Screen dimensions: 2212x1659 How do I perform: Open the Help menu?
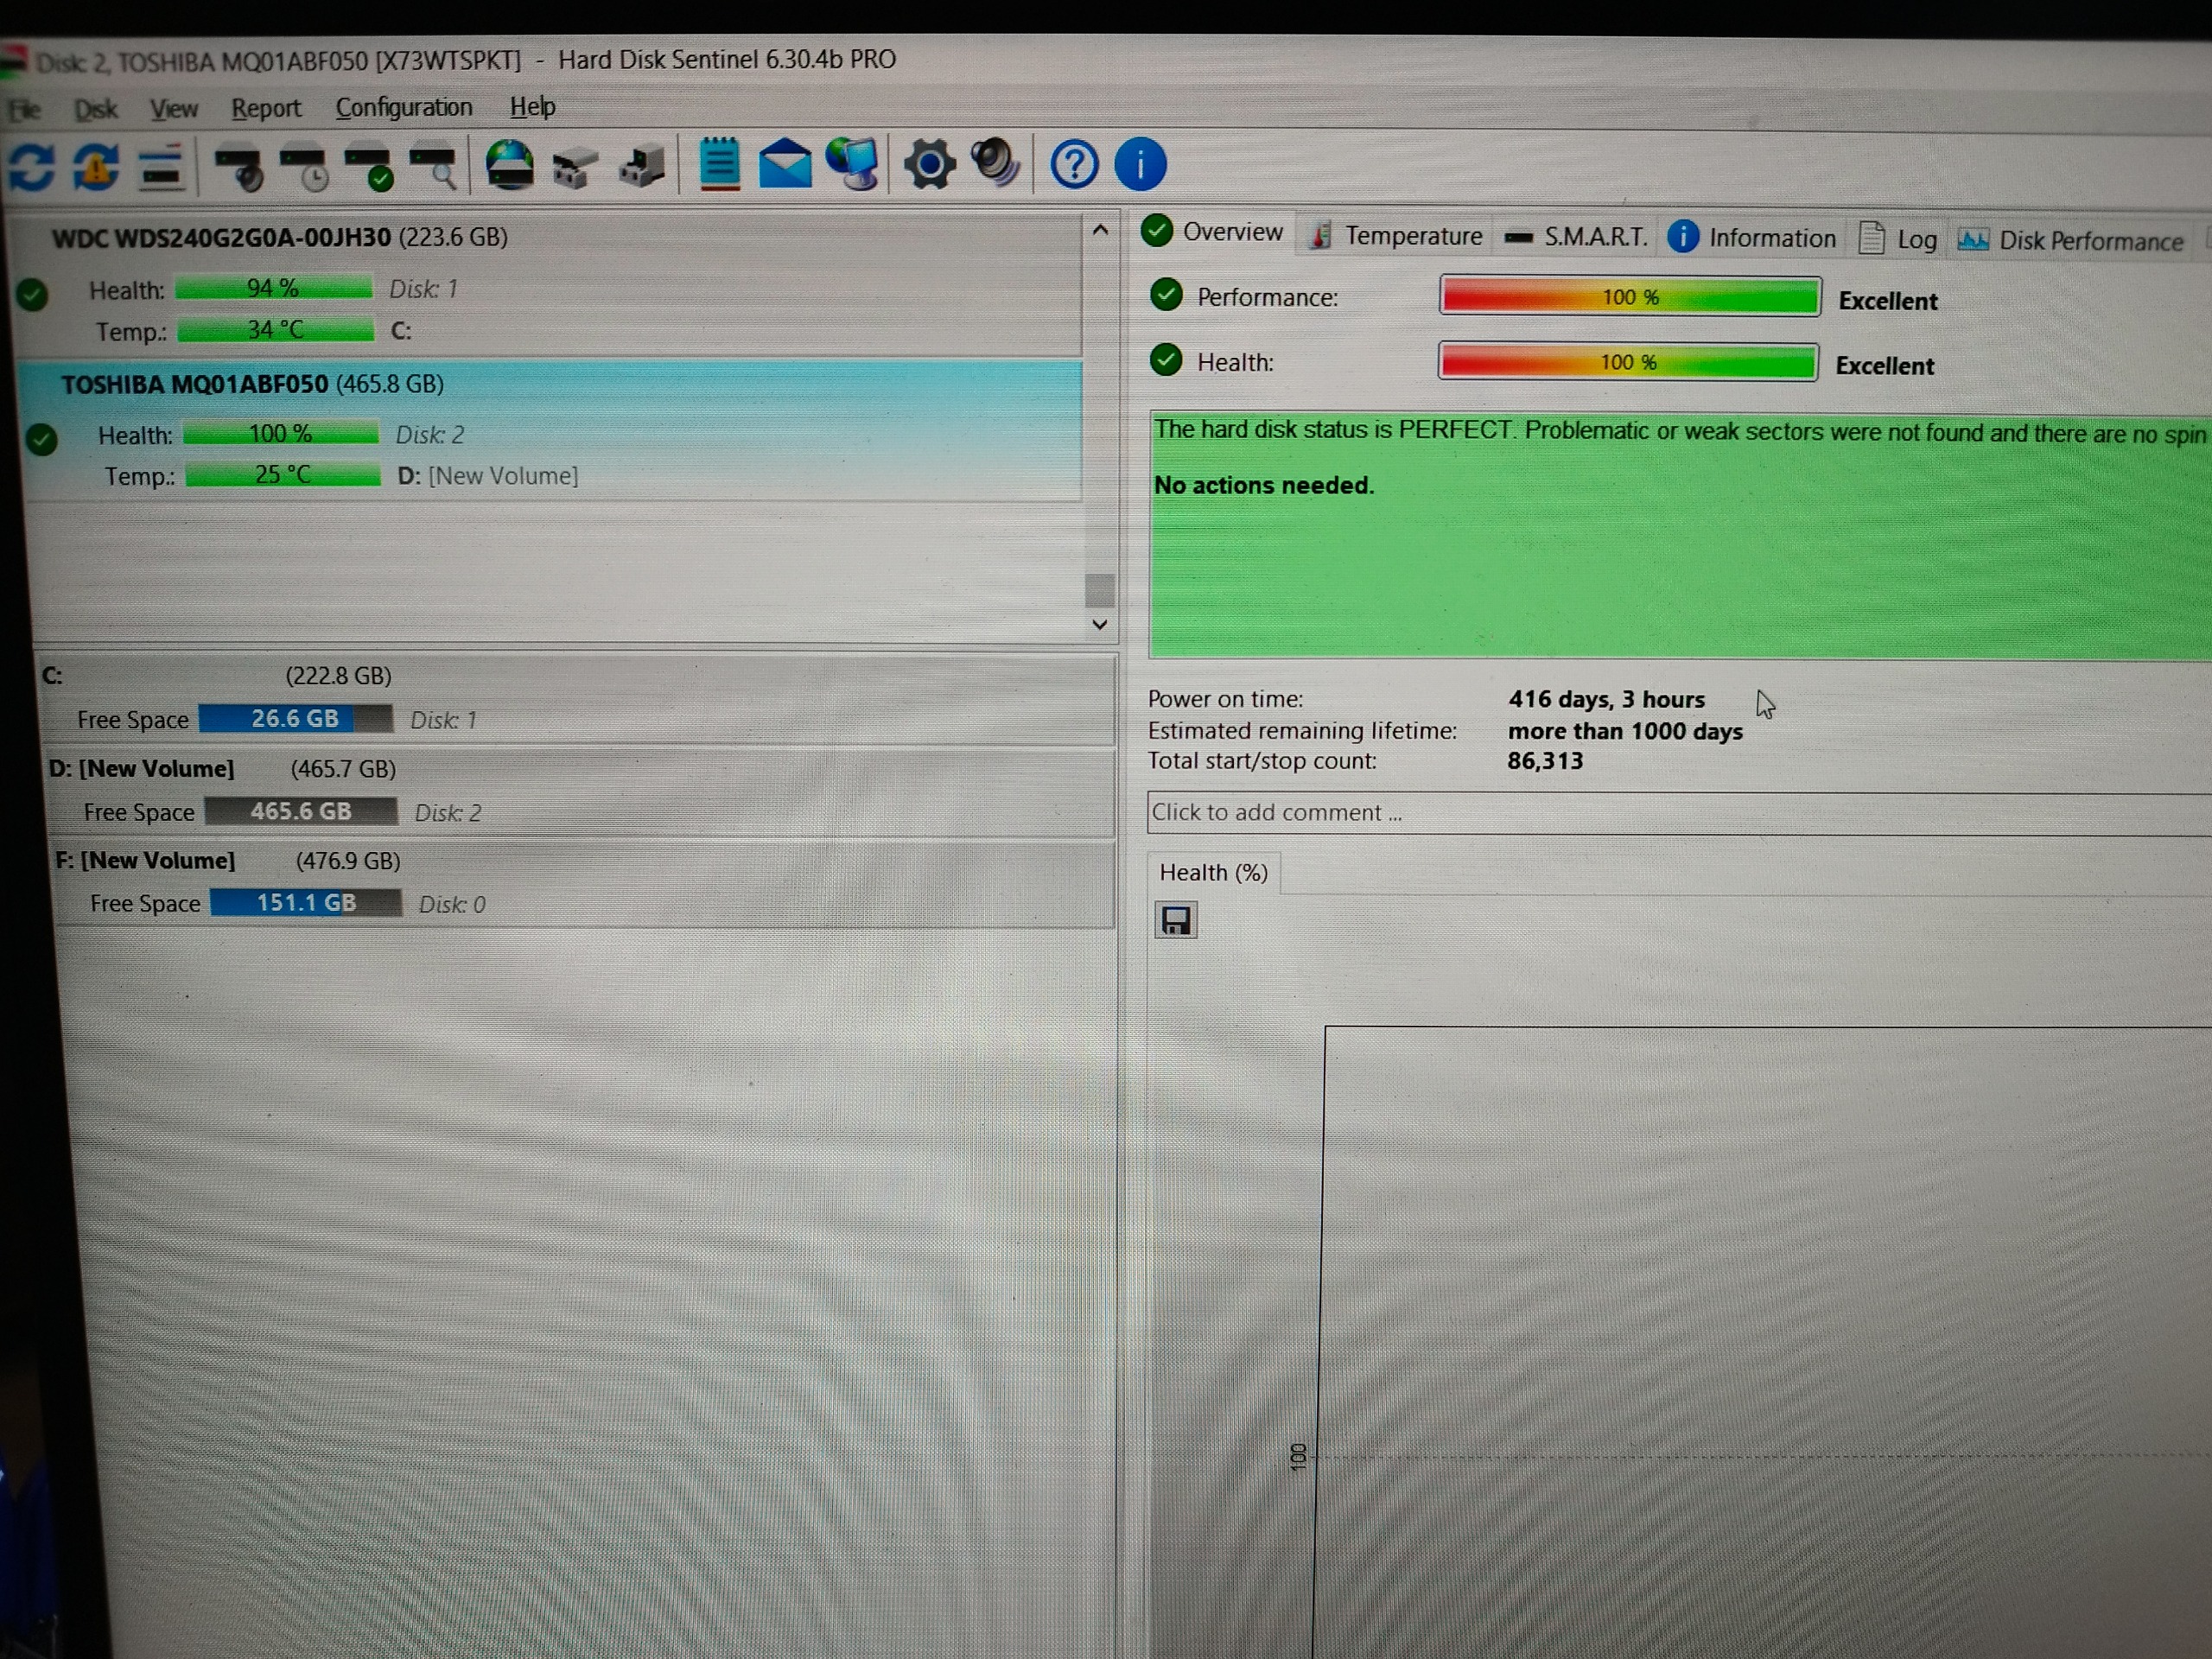[x=532, y=106]
